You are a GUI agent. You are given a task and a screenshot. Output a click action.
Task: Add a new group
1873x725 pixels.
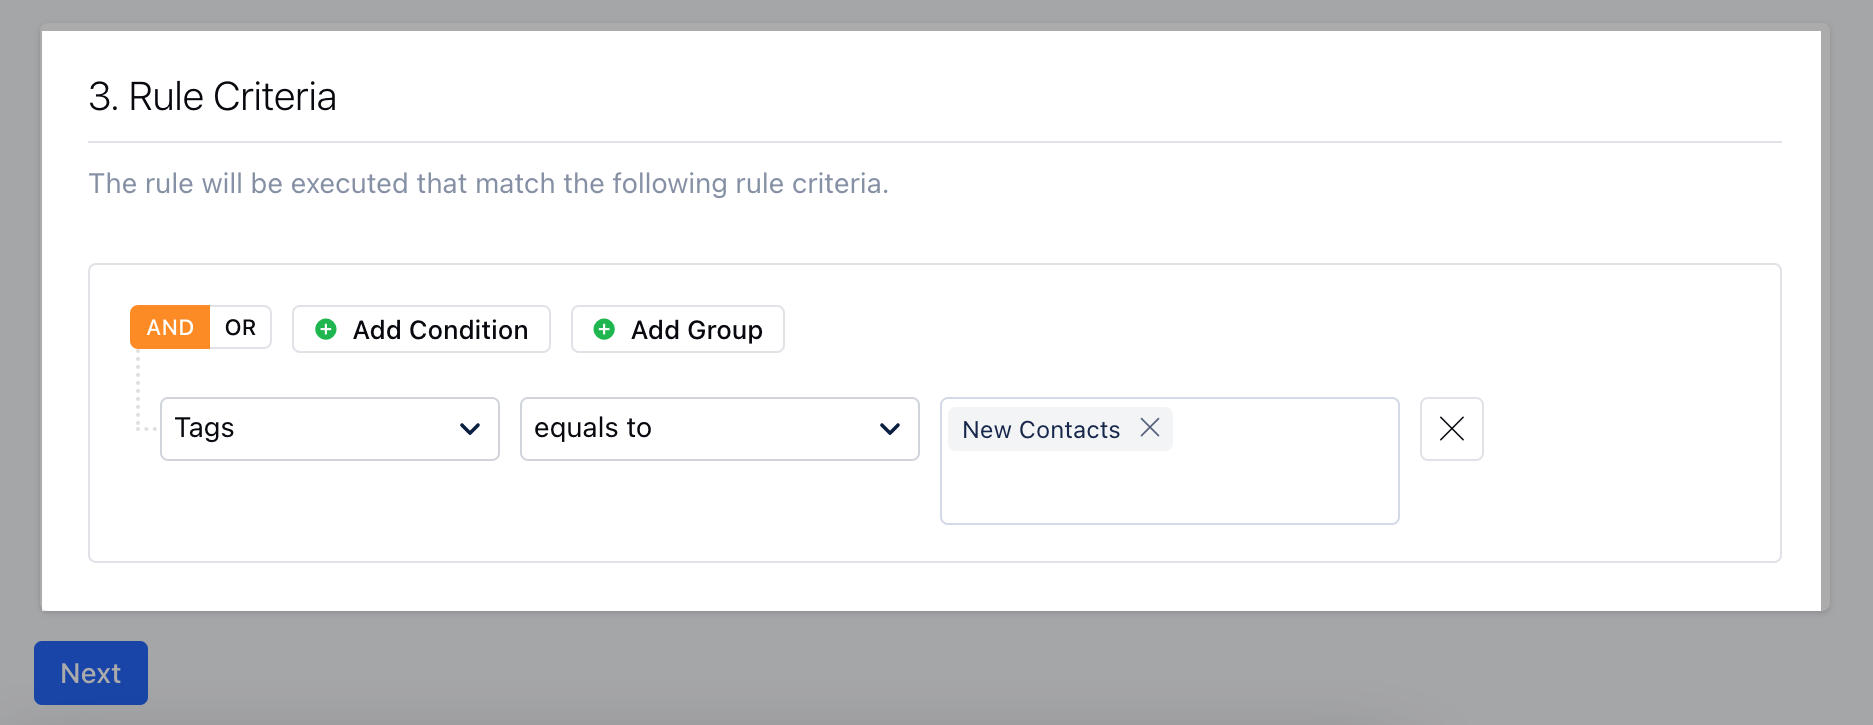(x=678, y=329)
